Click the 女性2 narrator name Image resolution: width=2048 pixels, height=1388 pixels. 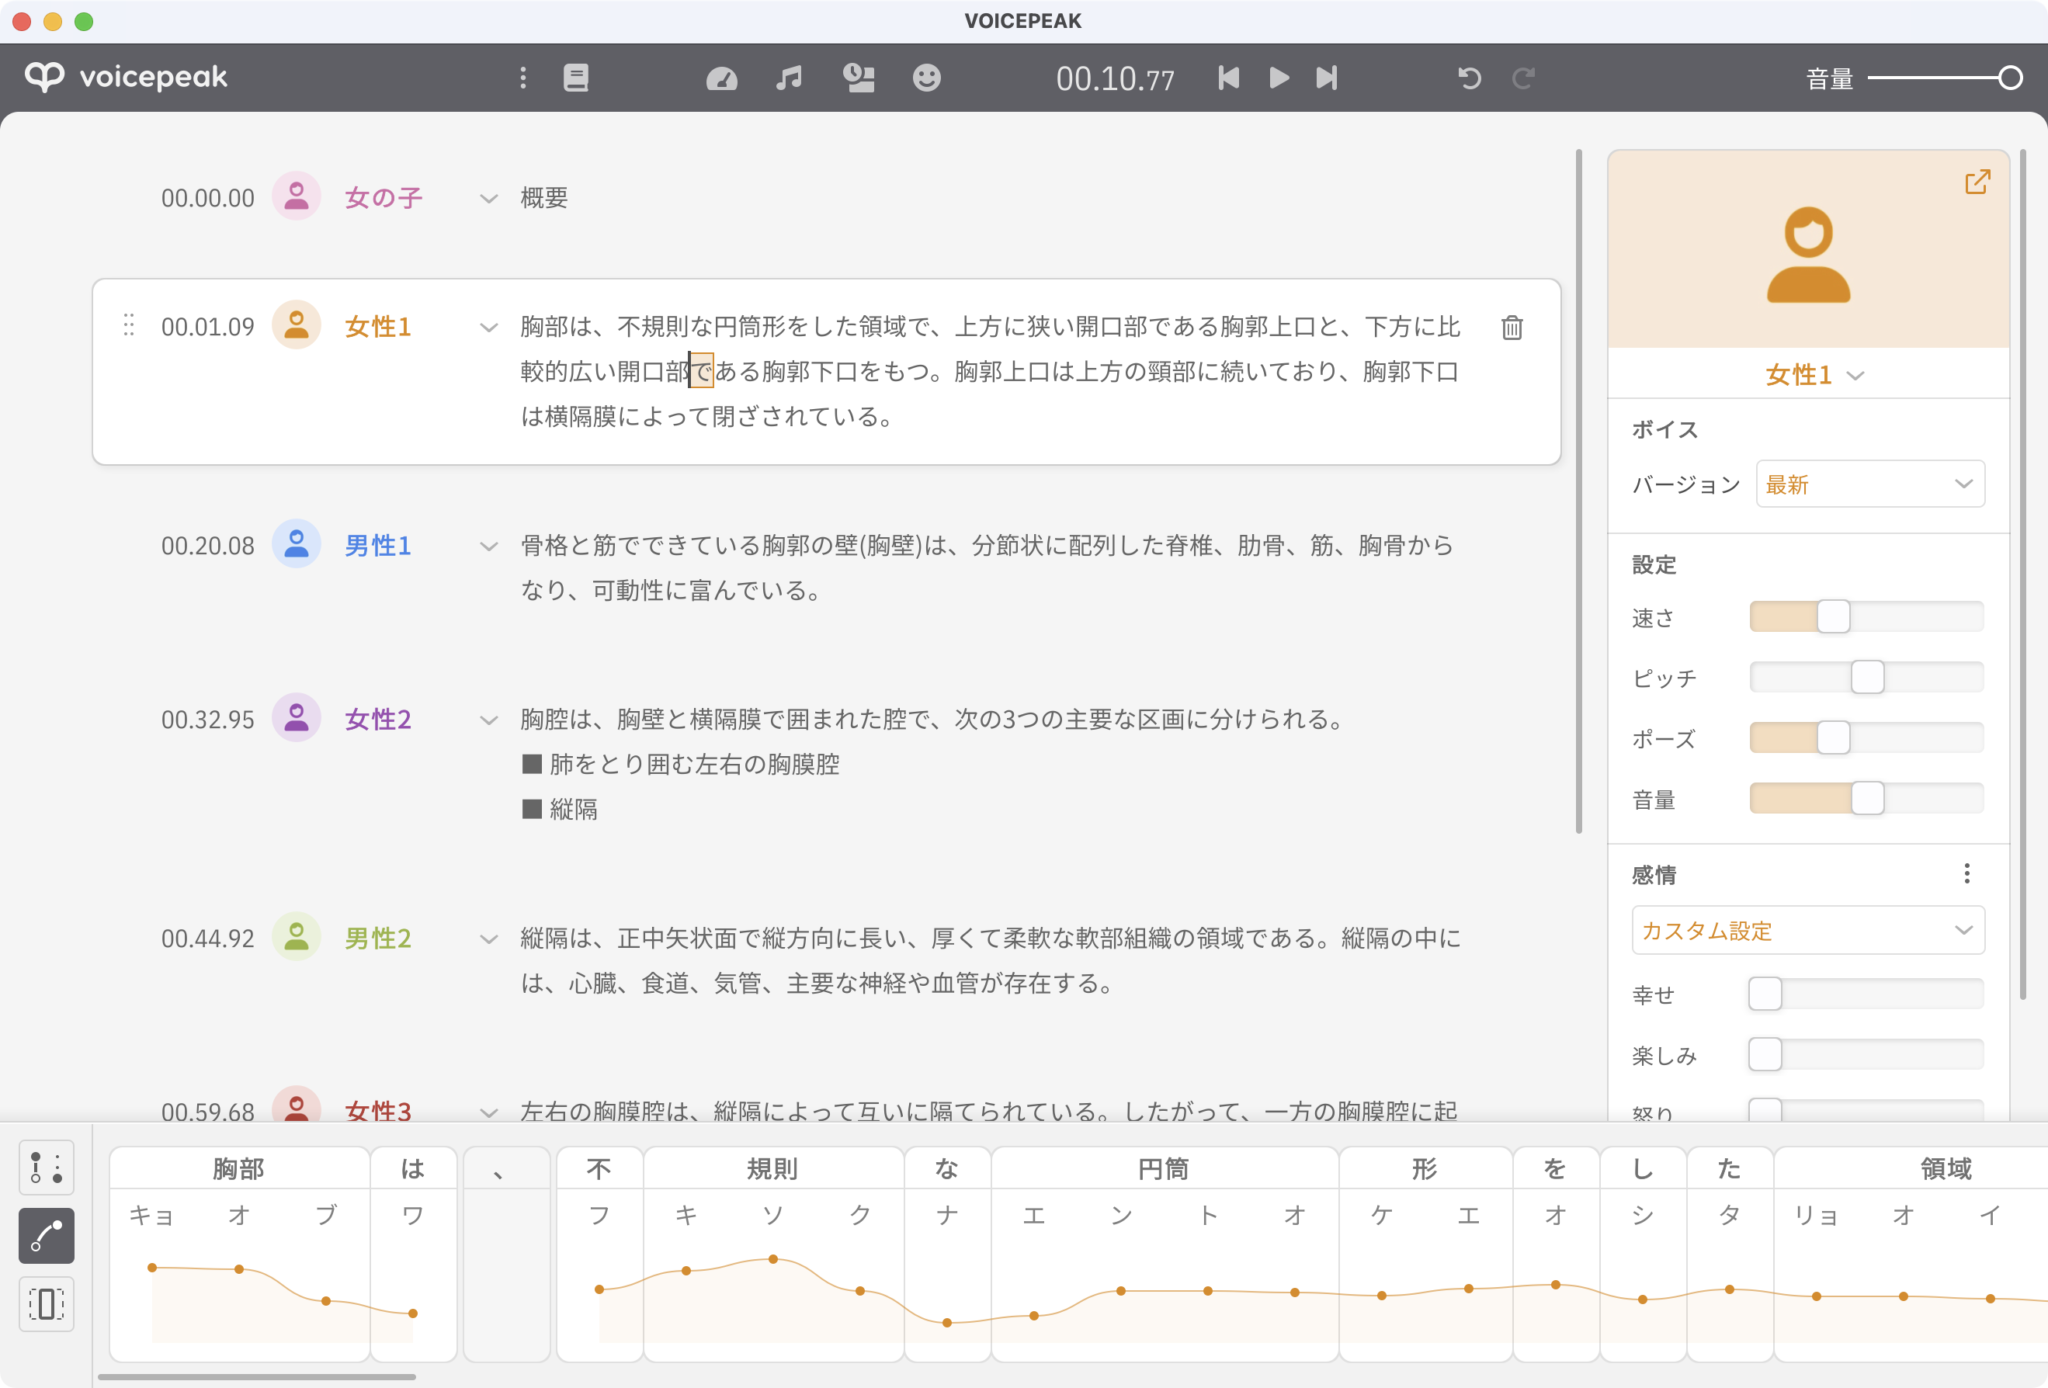point(378,720)
